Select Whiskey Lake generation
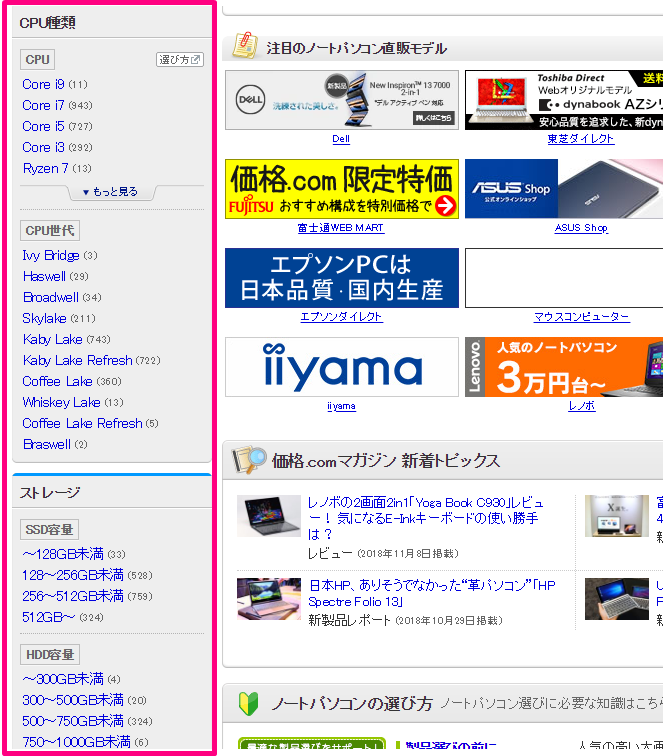This screenshot has height=756, width=663. coord(61,402)
